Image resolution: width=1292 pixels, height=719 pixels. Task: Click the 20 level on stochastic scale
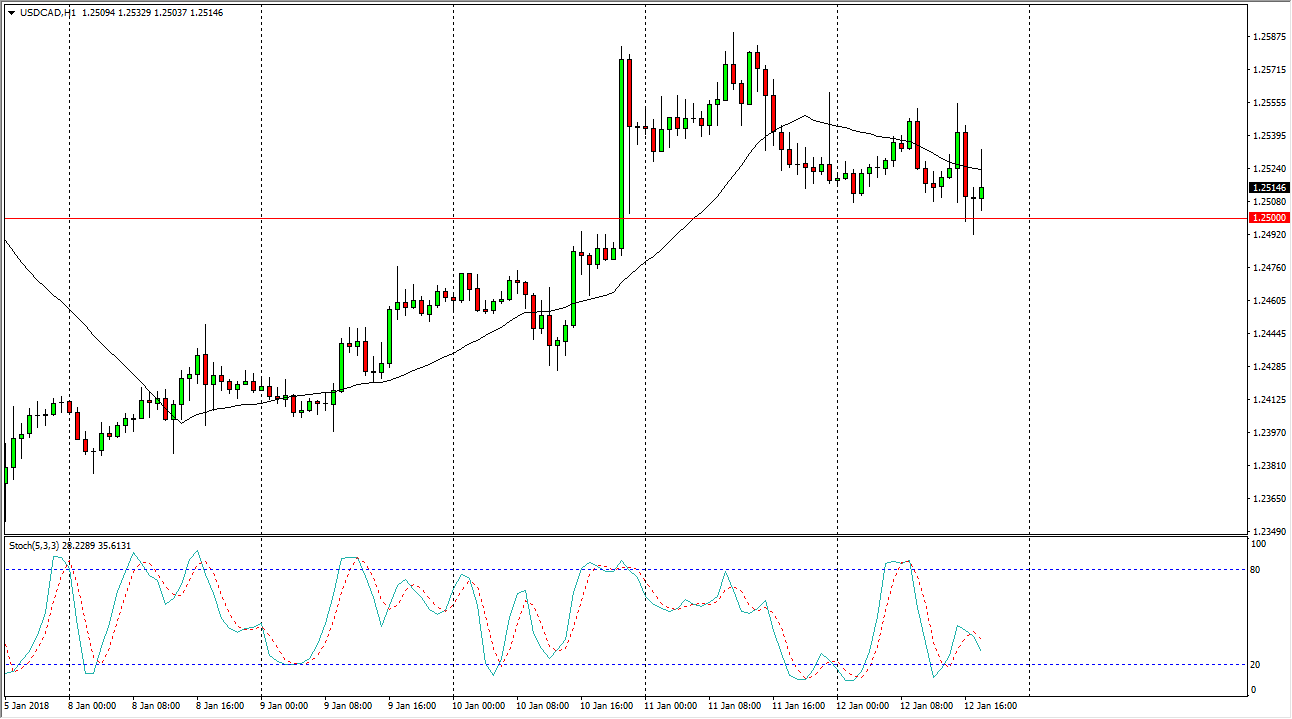click(1258, 665)
